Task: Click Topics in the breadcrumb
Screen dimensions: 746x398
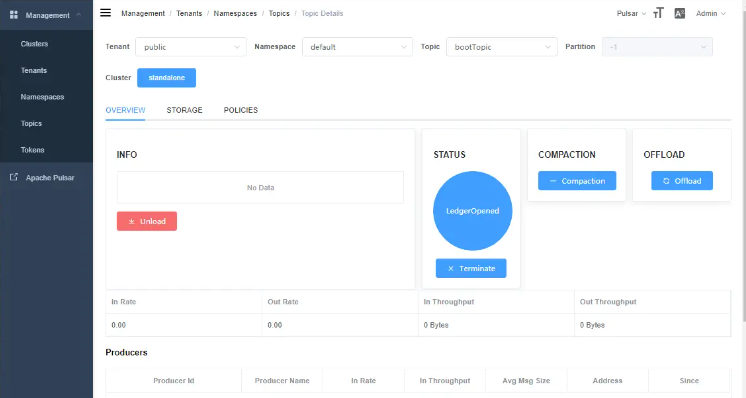Action: click(x=279, y=13)
